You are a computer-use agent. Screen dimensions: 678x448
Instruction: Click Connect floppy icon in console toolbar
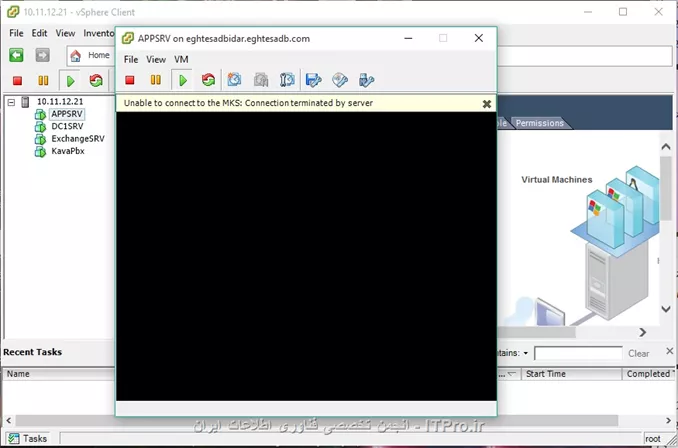[313, 80]
